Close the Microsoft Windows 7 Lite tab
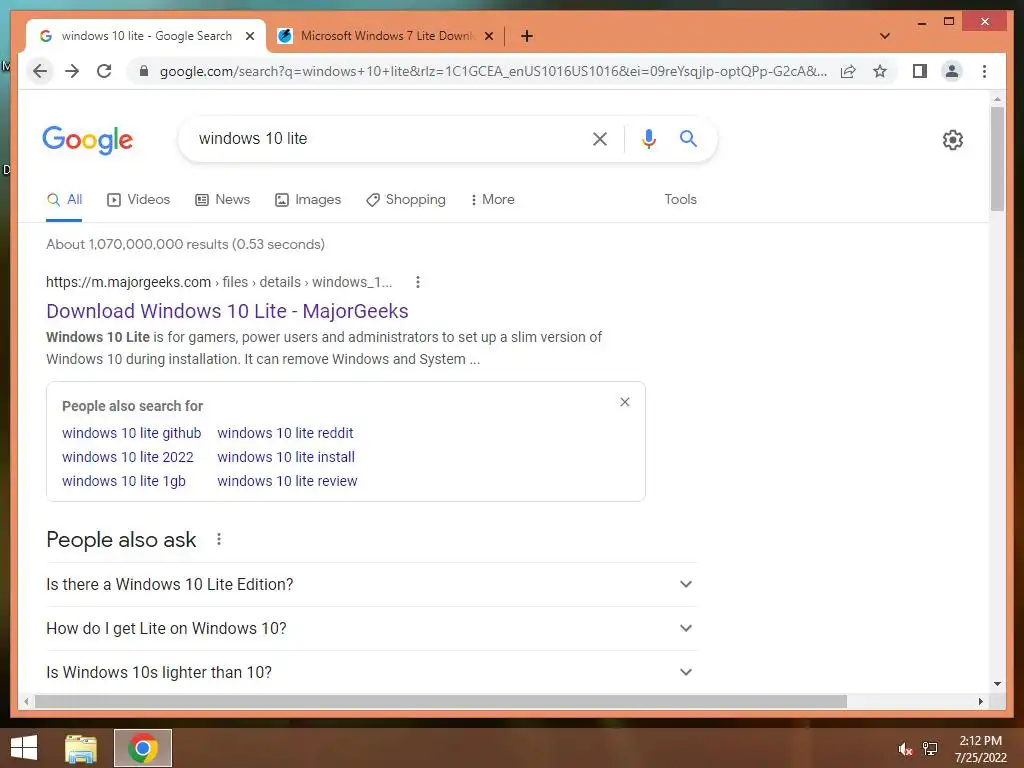The height and width of the screenshot is (768, 1024). 488,36
